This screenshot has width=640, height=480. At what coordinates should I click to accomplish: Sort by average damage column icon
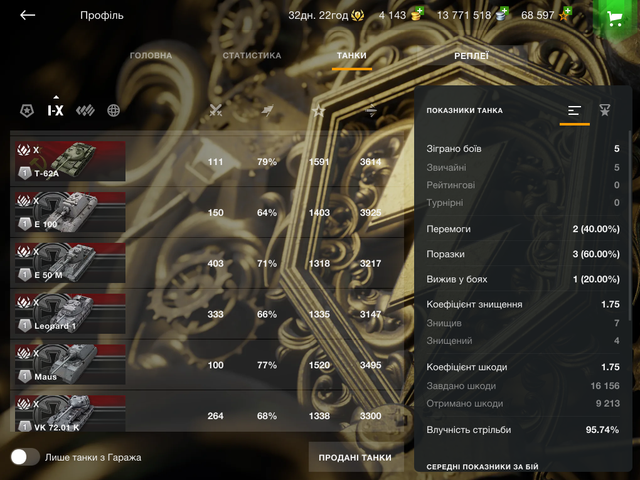pos(371,110)
